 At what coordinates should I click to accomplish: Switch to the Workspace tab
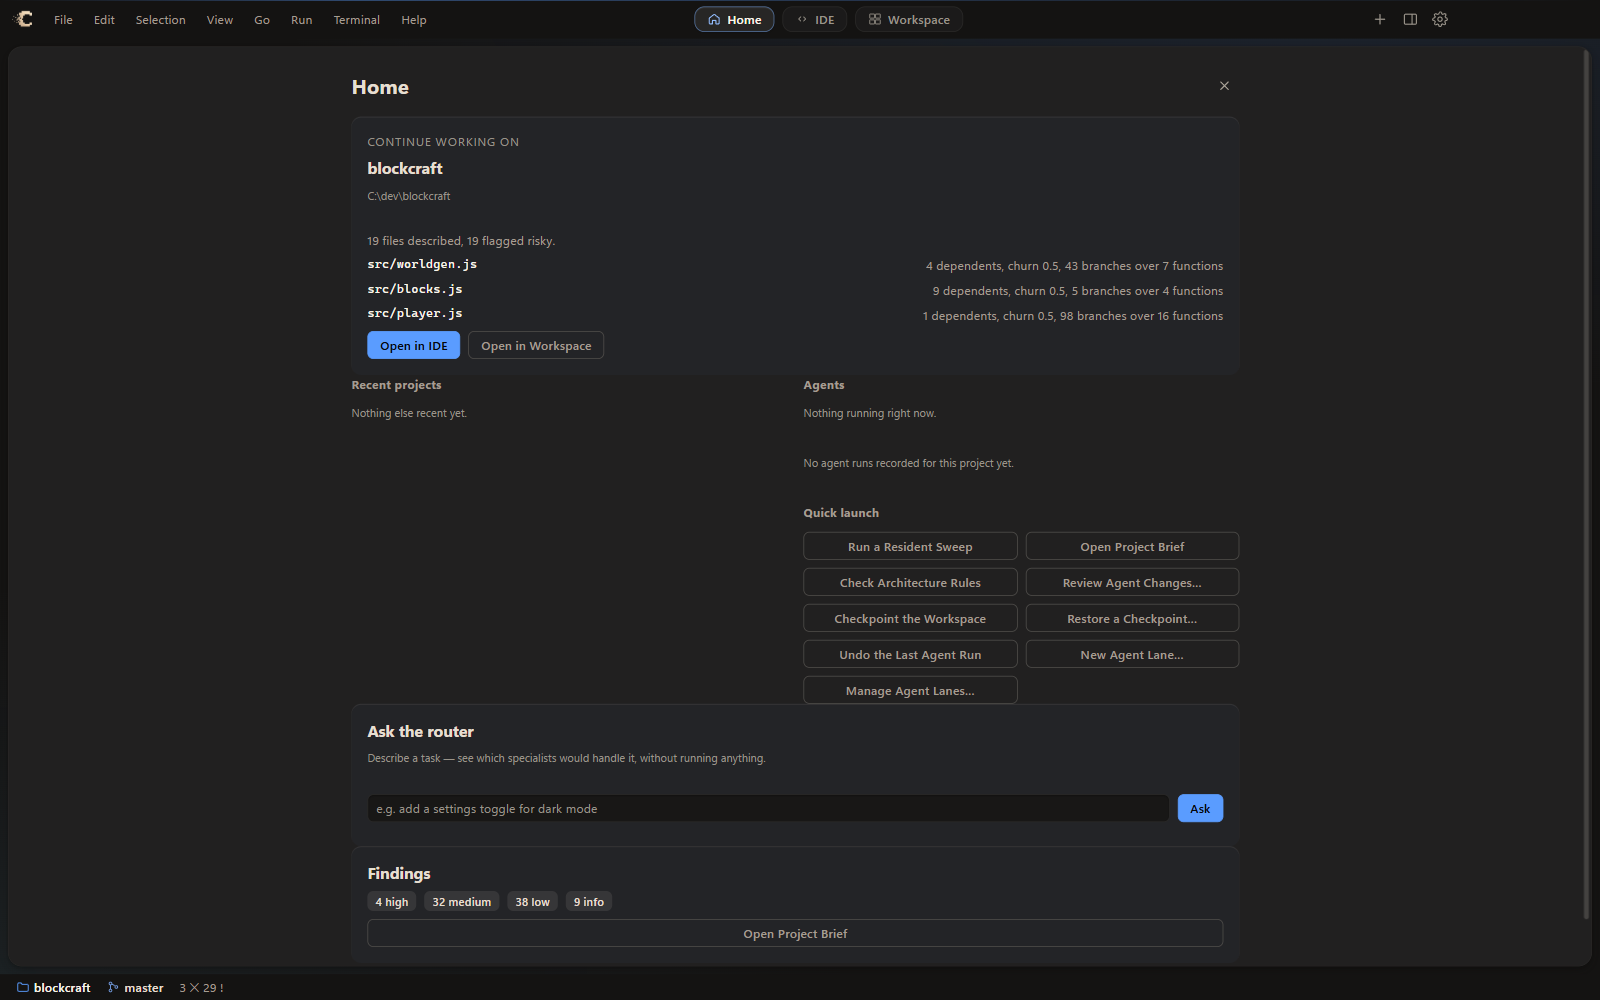point(909,19)
